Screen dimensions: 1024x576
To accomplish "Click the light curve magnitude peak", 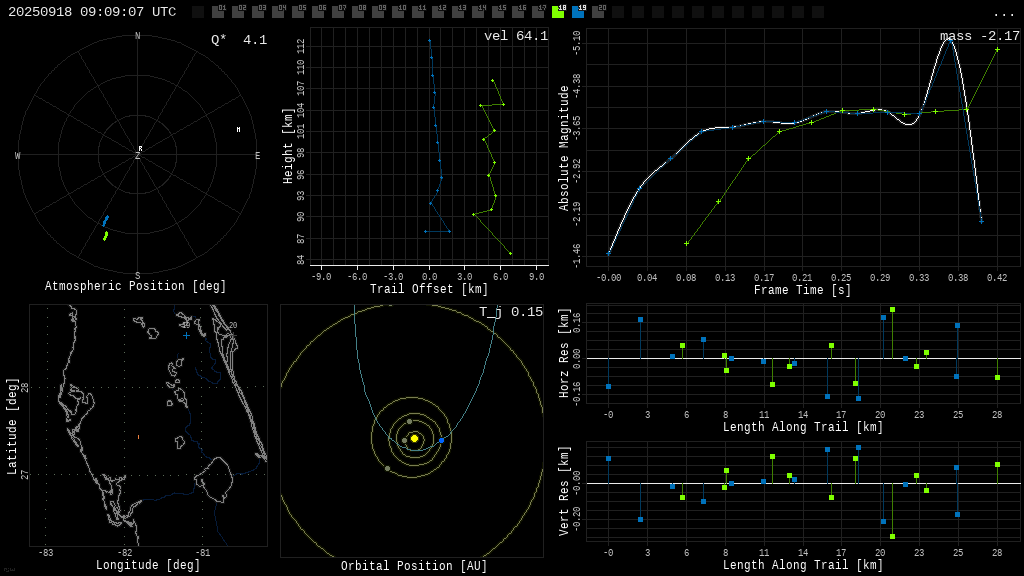I will tap(949, 39).
